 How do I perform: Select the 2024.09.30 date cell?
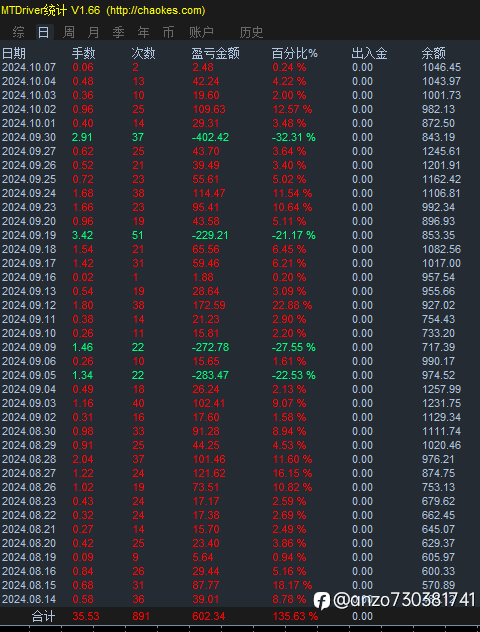point(29,137)
